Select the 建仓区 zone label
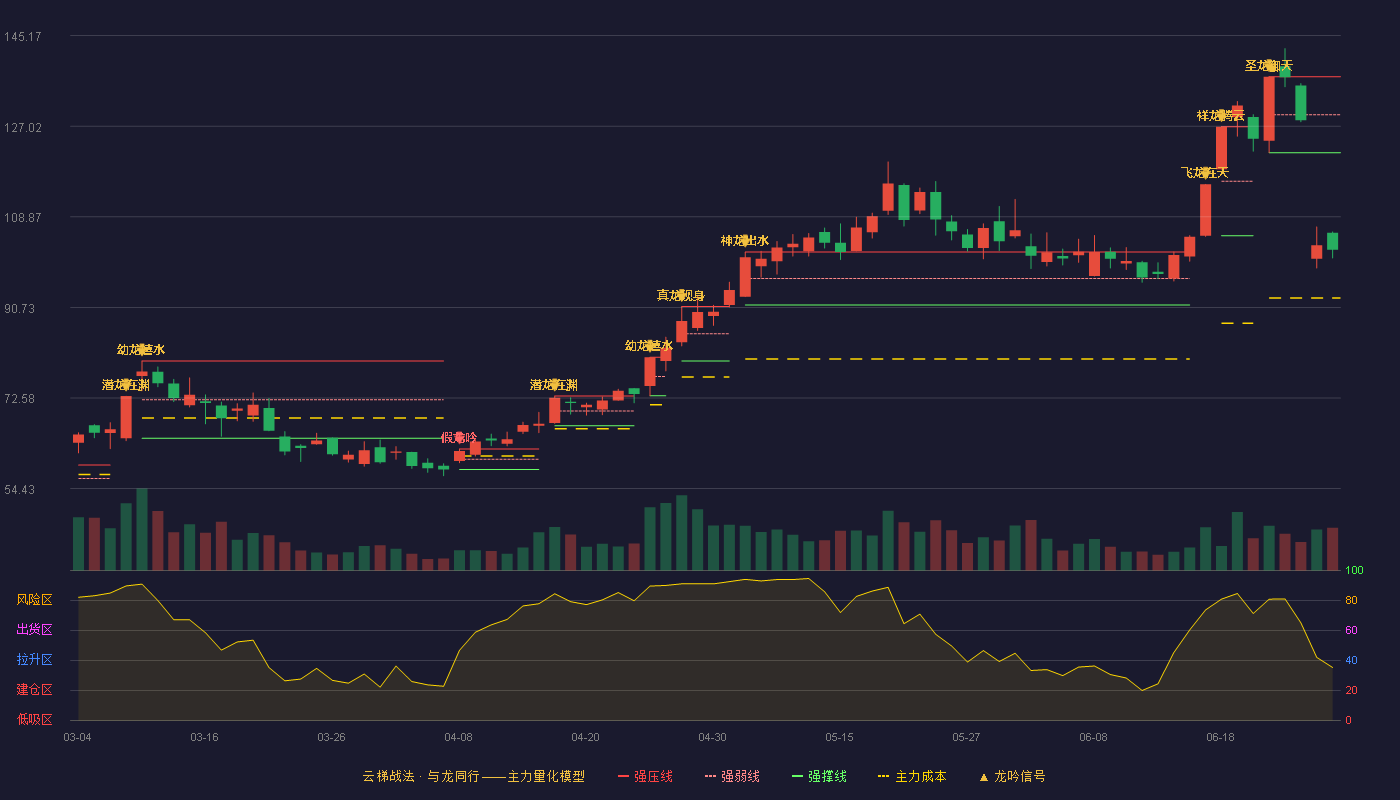Screen dimensions: 1400x800 coord(34,690)
